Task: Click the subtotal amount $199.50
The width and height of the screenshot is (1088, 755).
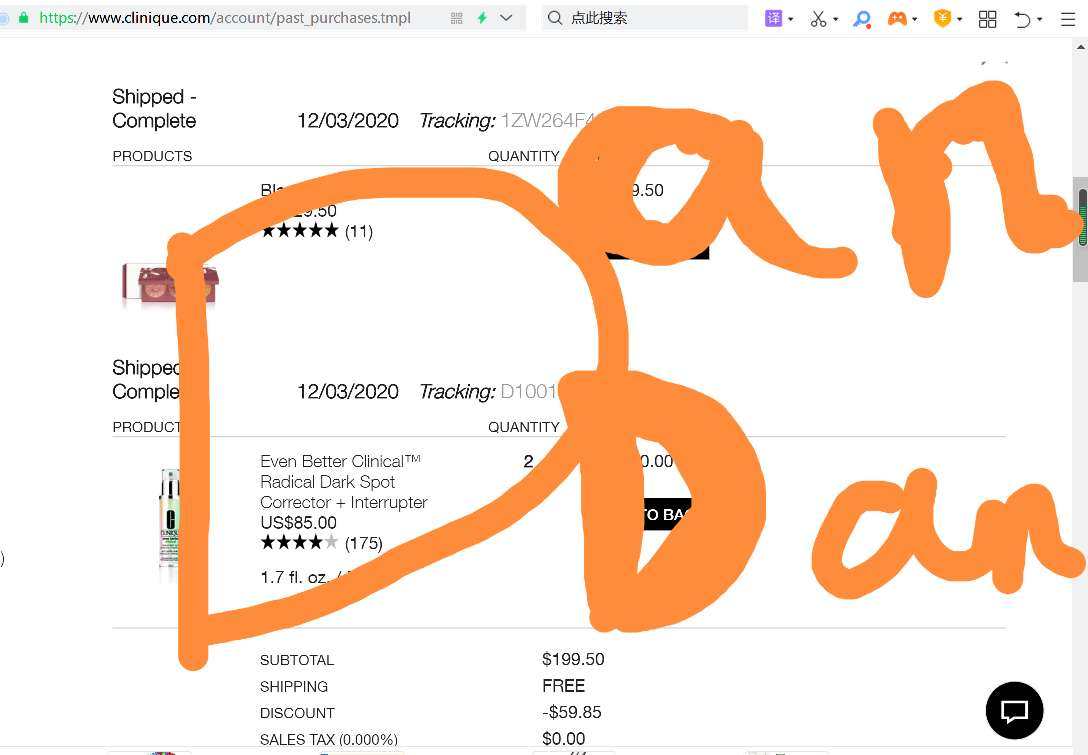Action: [x=573, y=659]
